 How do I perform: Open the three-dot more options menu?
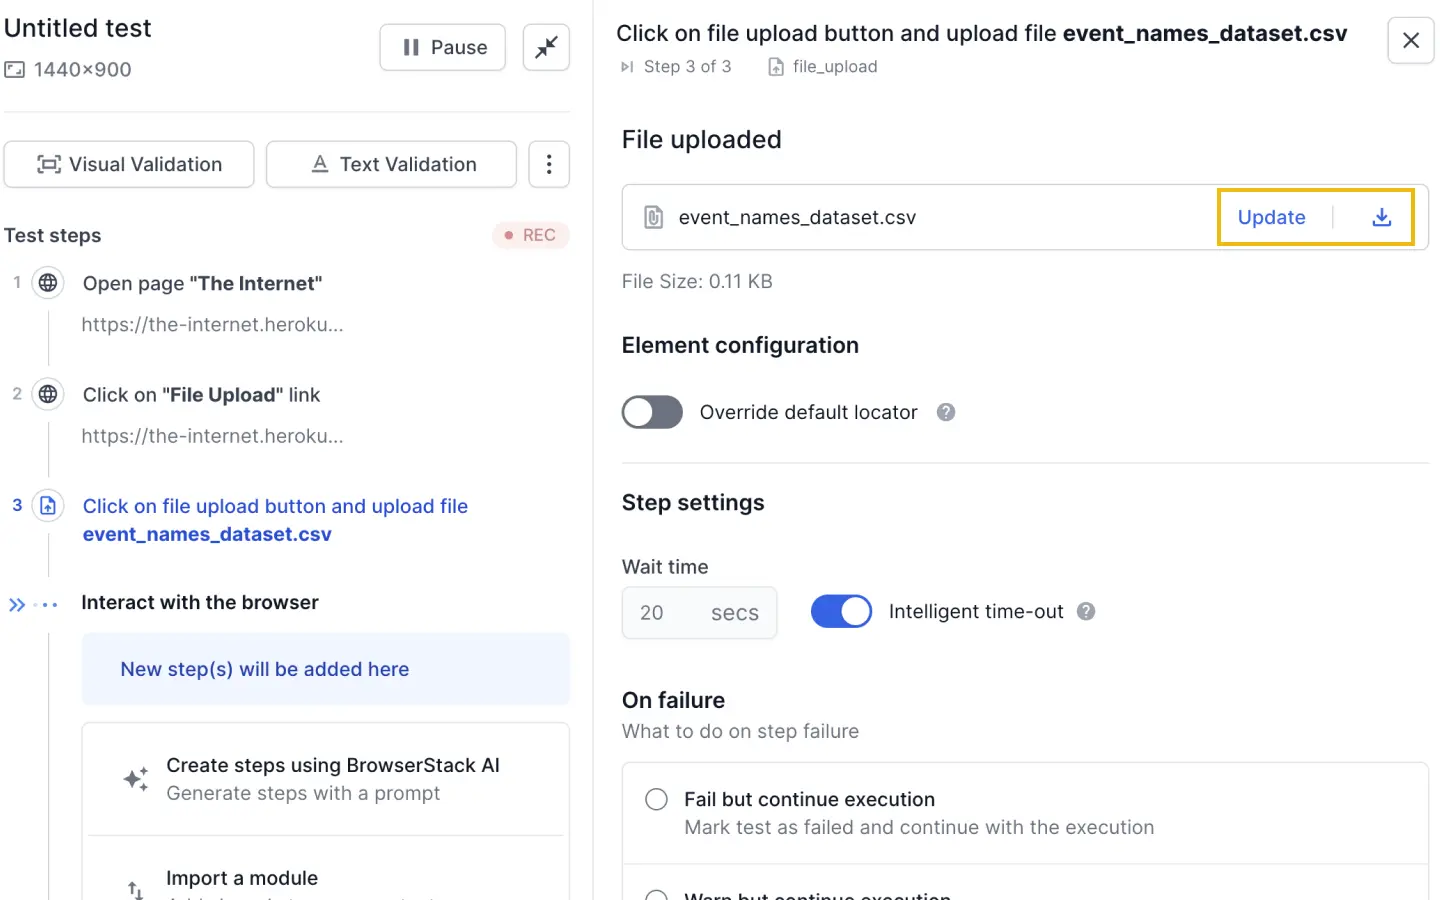coord(548,164)
